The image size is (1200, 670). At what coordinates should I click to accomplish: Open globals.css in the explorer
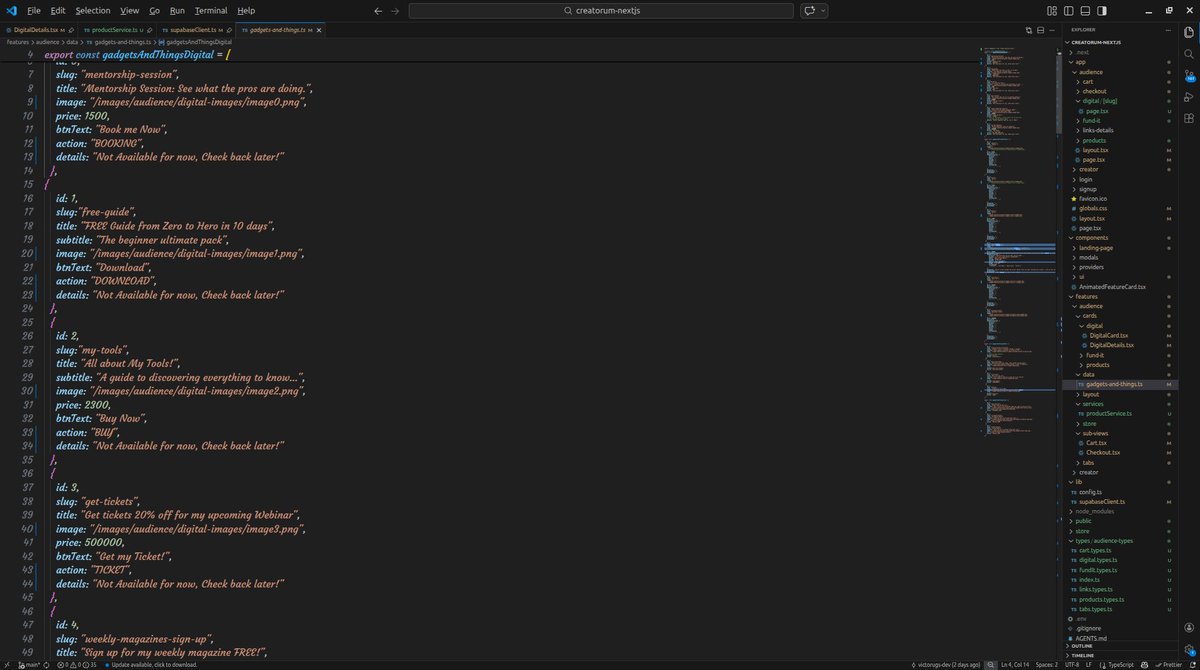pyautogui.click(x=1092, y=208)
